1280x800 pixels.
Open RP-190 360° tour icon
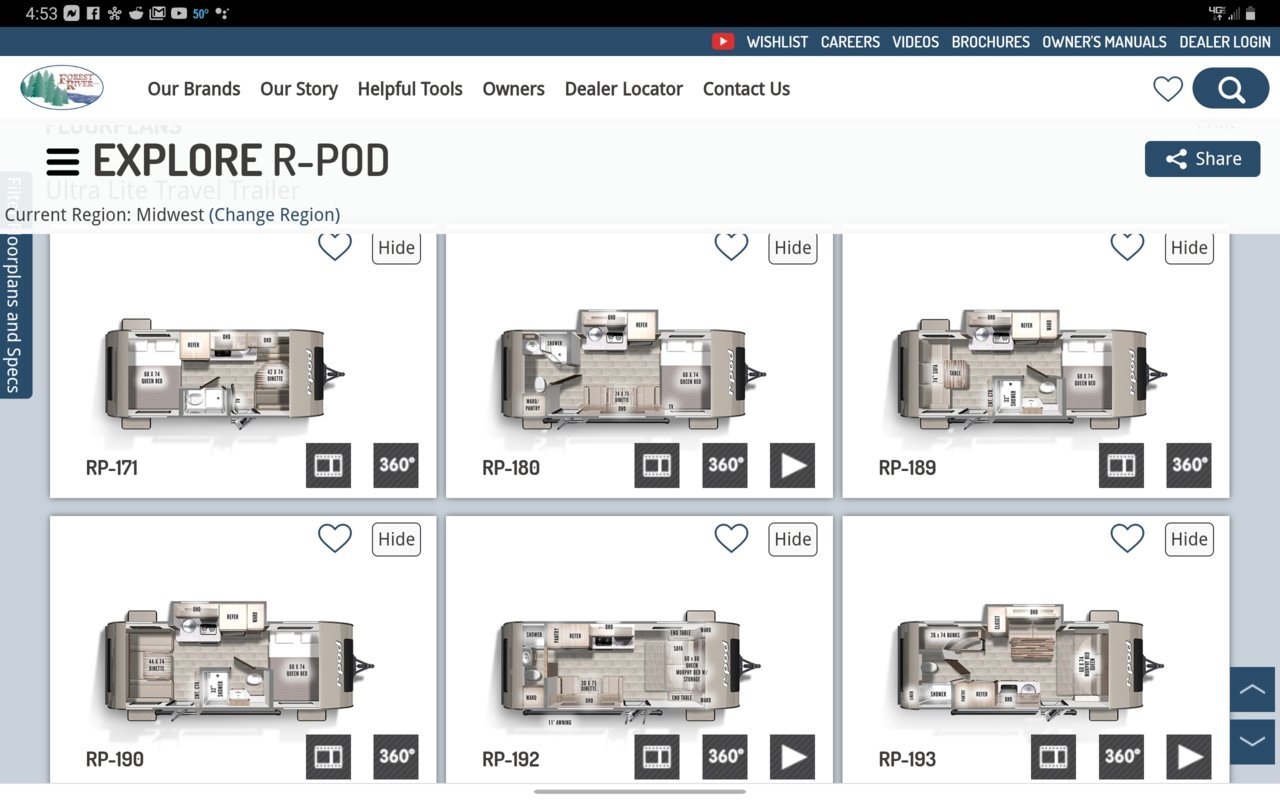coord(396,757)
